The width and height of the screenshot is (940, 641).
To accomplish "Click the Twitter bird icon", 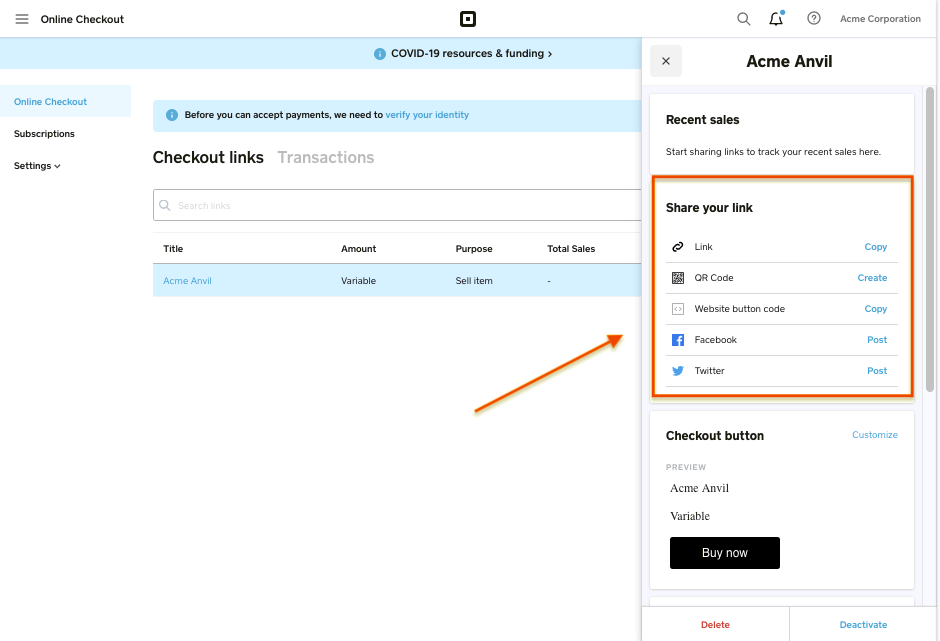I will 678,371.
